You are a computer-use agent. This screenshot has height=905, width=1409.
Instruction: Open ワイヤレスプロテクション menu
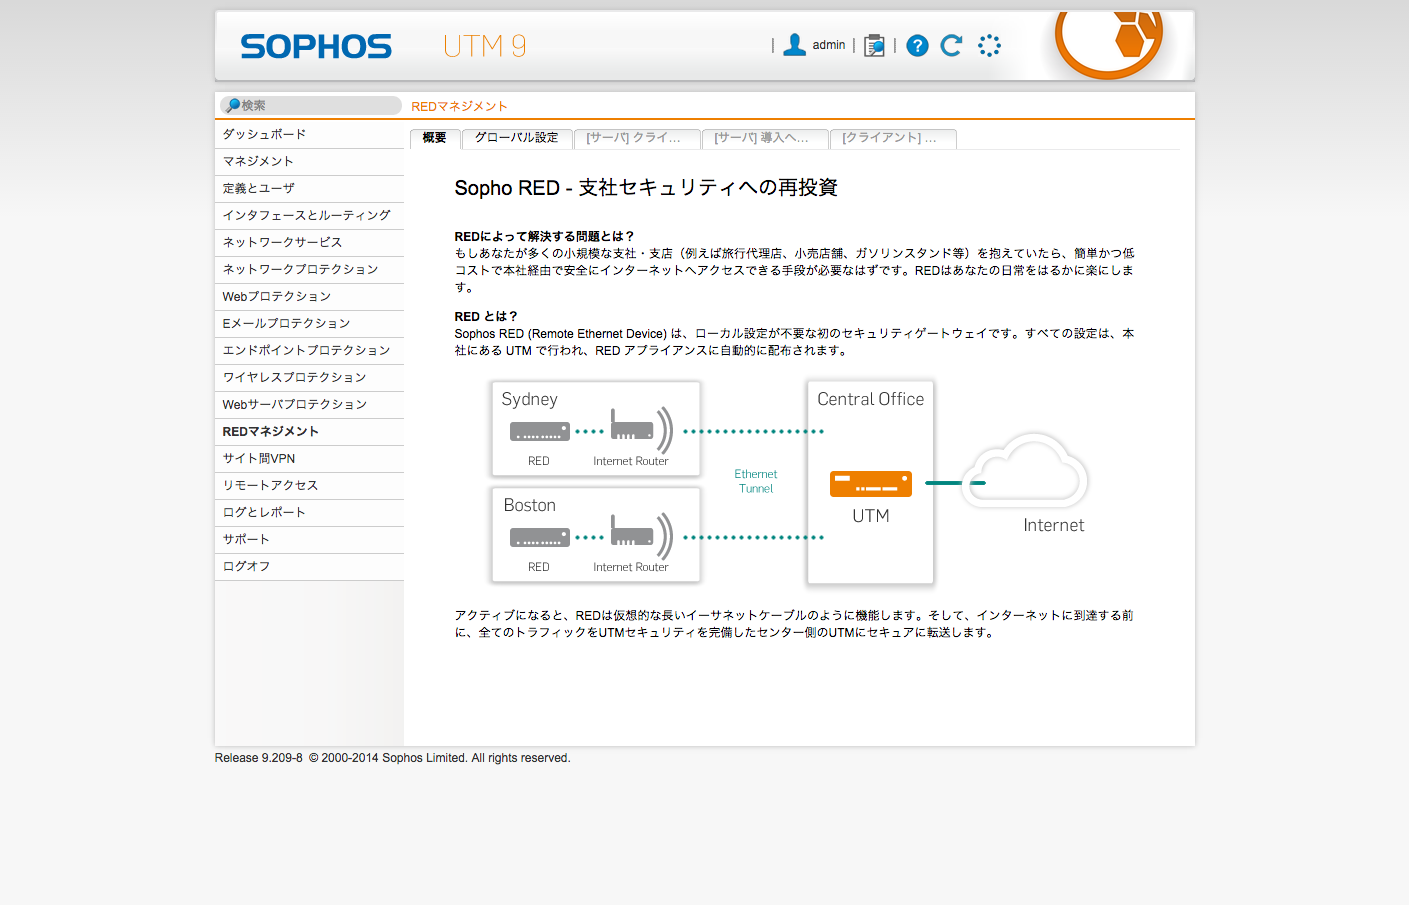pos(309,377)
